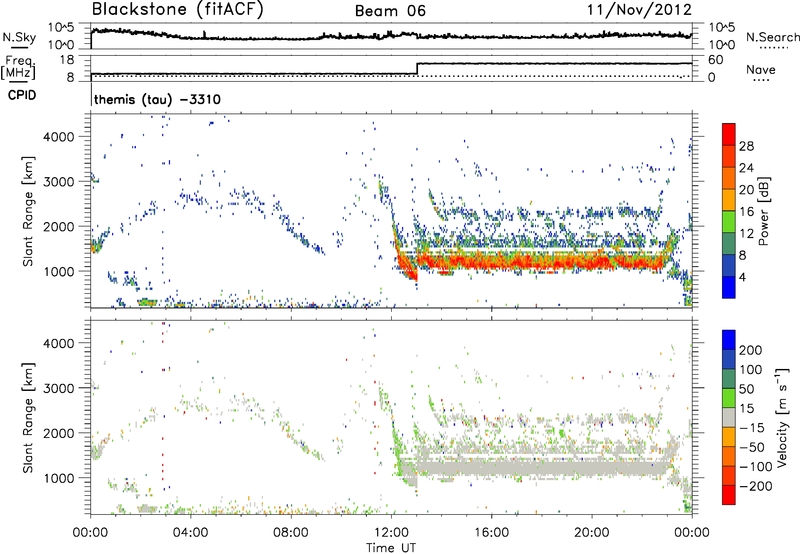Click the '100' velocity color bar label
This screenshot has width=800, height=554.
(751, 370)
